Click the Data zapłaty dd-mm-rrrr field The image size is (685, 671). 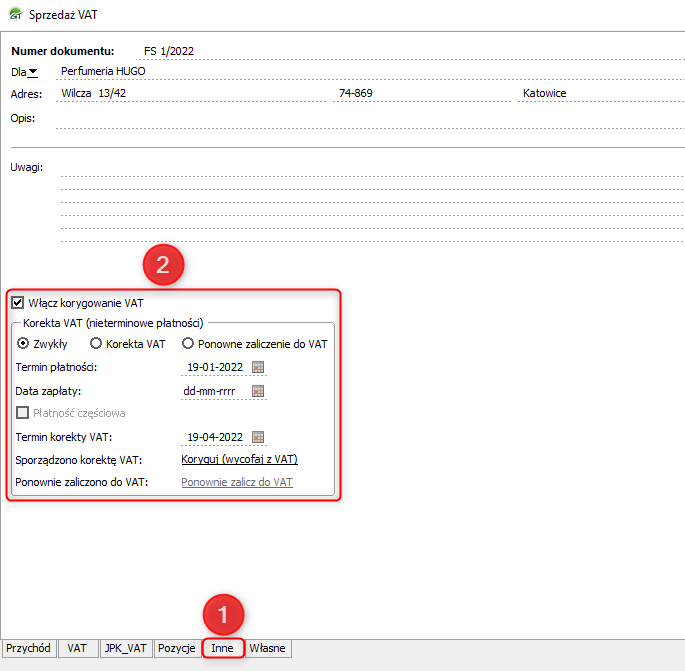209,391
